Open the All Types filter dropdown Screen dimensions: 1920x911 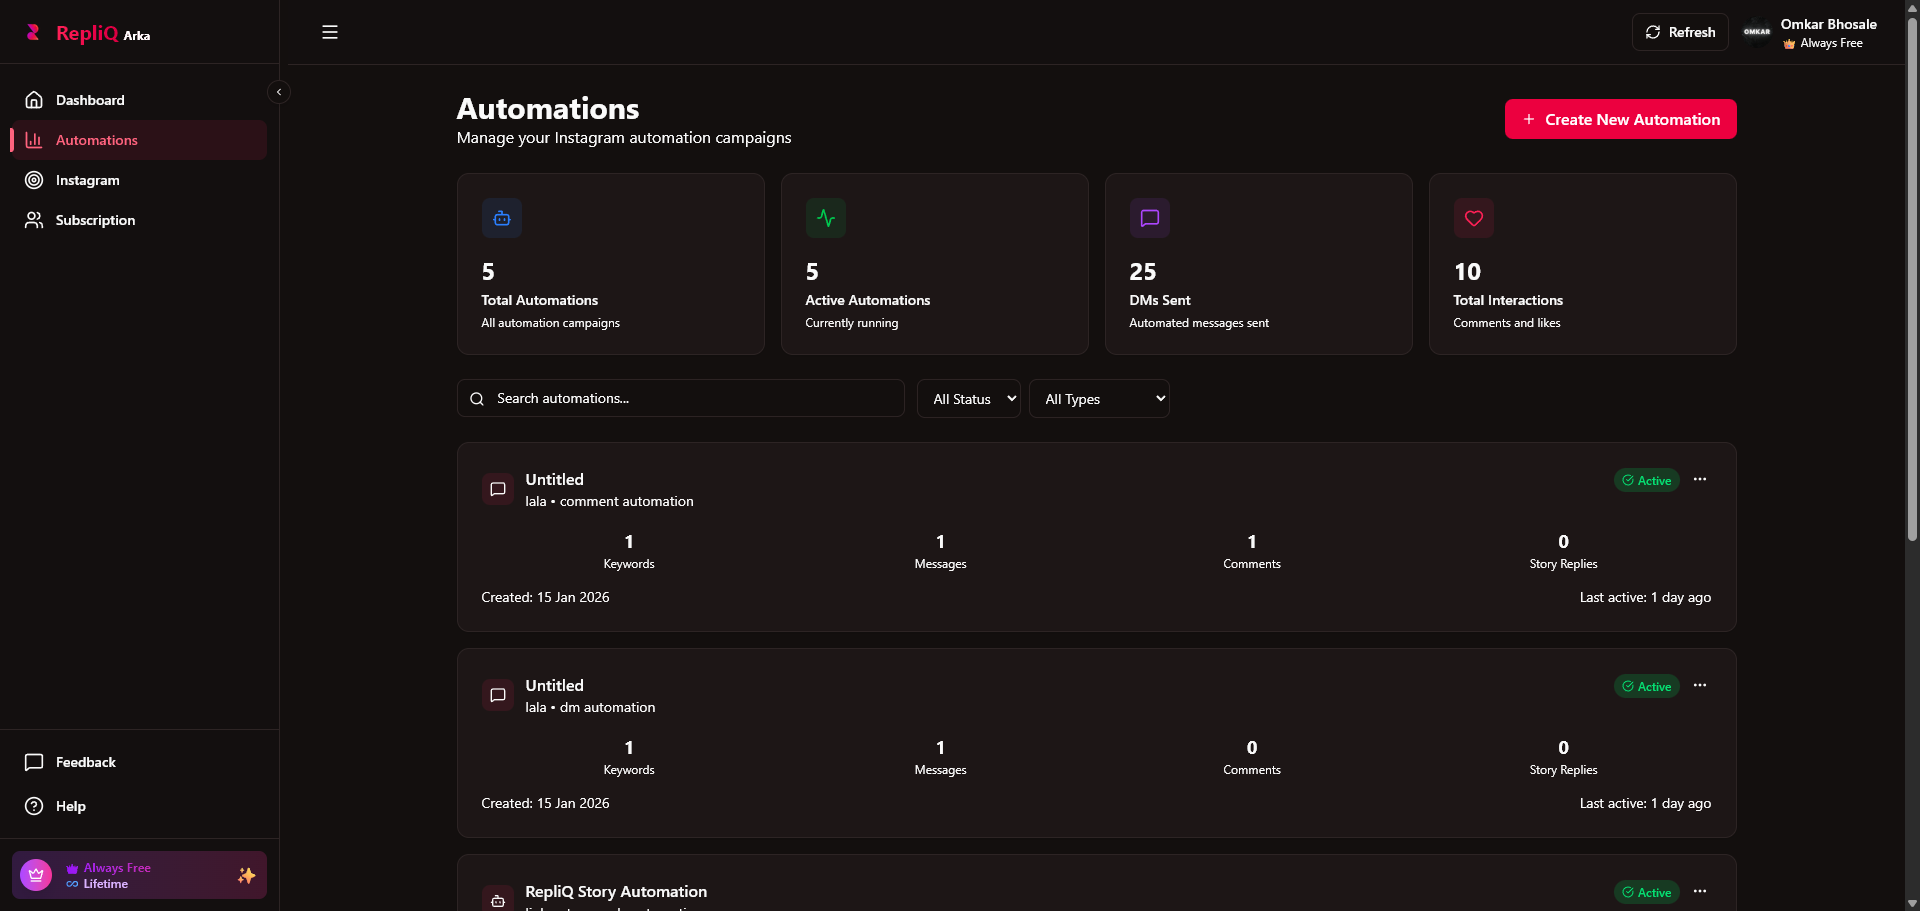(1099, 399)
